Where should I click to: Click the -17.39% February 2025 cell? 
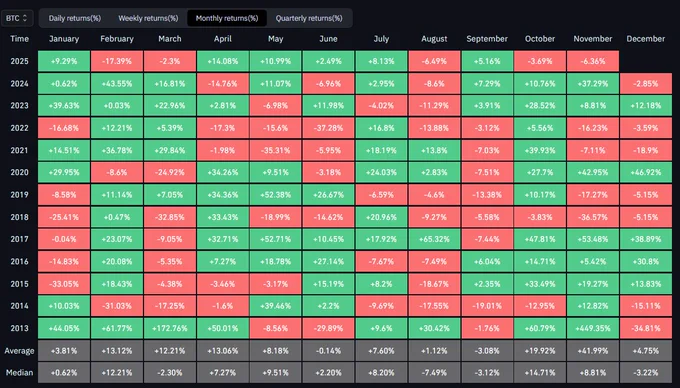pyautogui.click(x=117, y=61)
